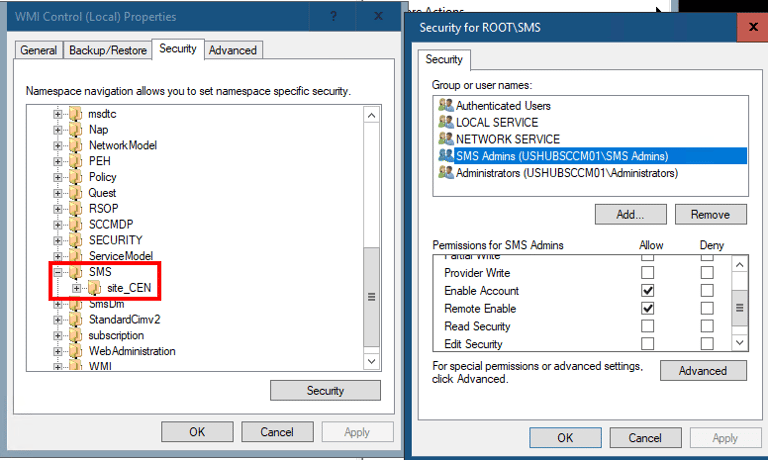
Task: Expand the WMI namespace node
Action: pyautogui.click(x=58, y=367)
